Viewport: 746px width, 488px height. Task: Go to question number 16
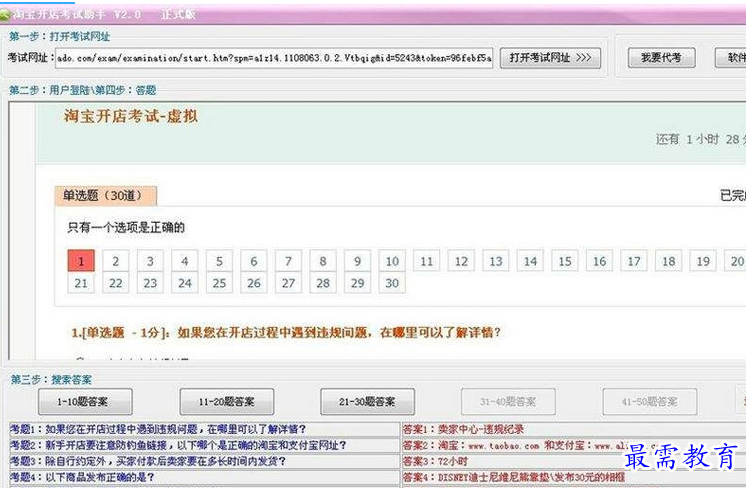599,261
